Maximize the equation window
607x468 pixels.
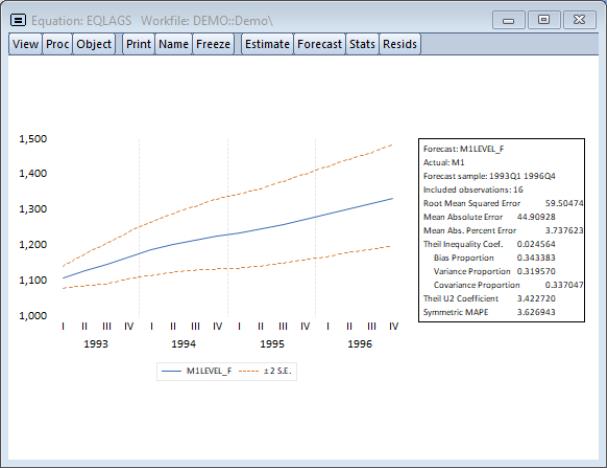coord(543,20)
